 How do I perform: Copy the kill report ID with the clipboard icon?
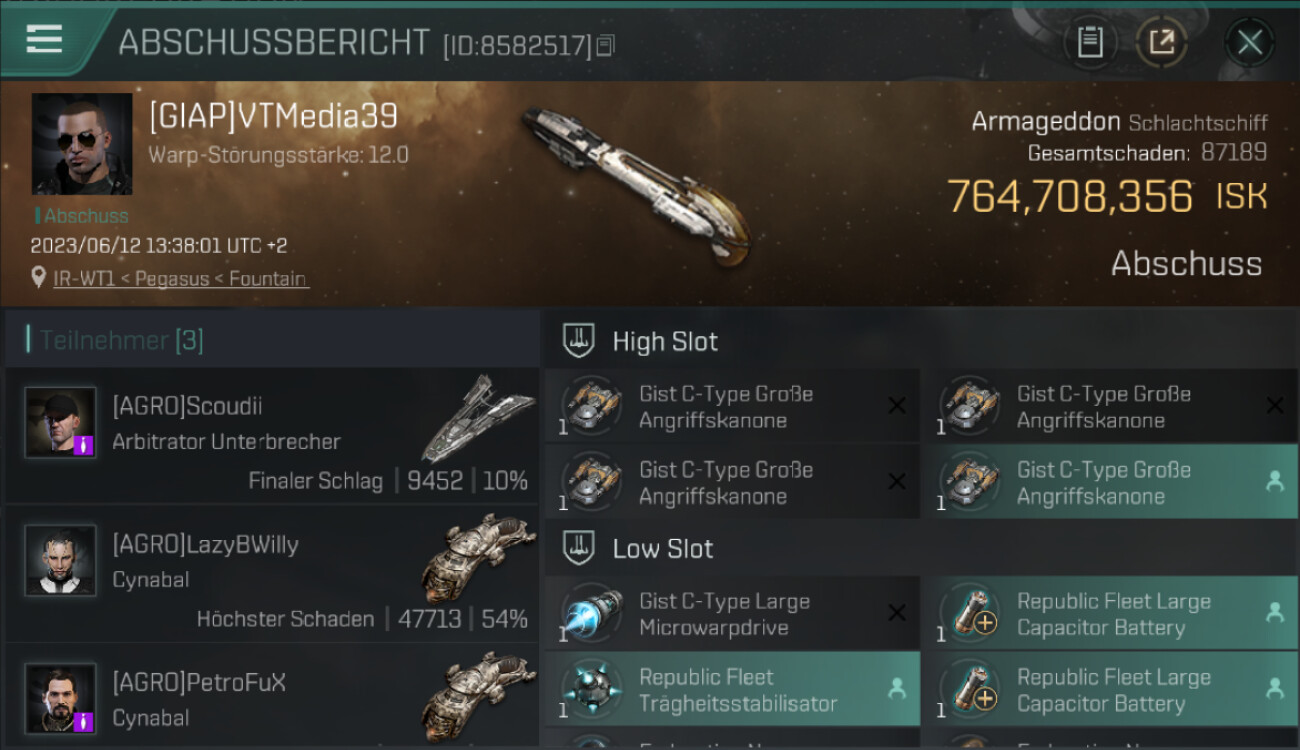pyautogui.click(x=605, y=46)
